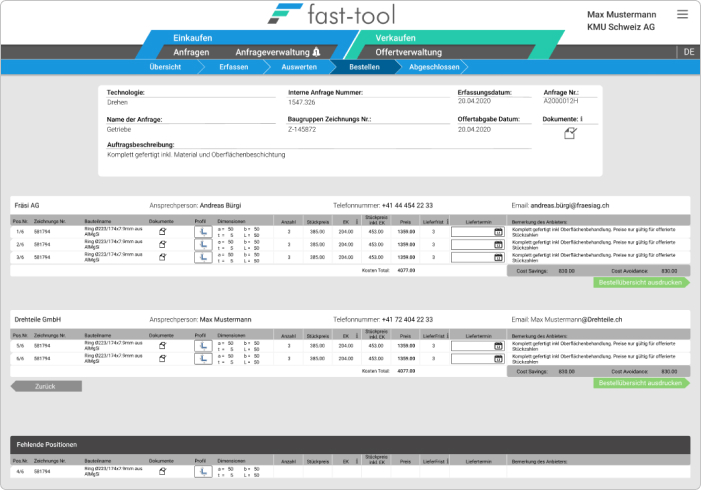This screenshot has height=490, width=701.
Task: Open the document icon in Drehteile GmbH row 5/6
Action: 163,346
